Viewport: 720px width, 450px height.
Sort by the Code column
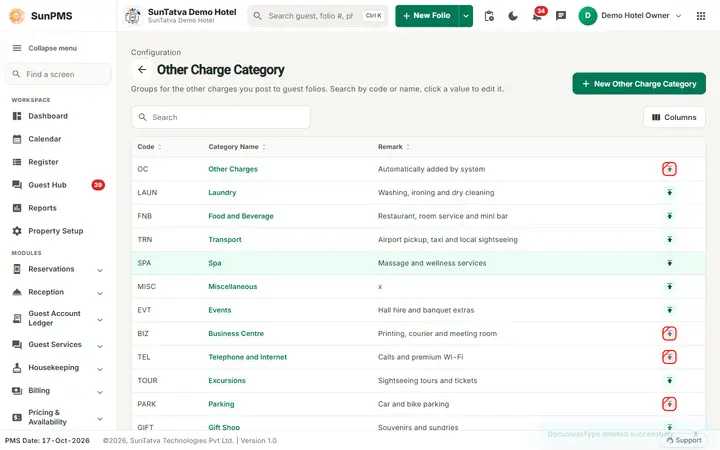(x=149, y=147)
